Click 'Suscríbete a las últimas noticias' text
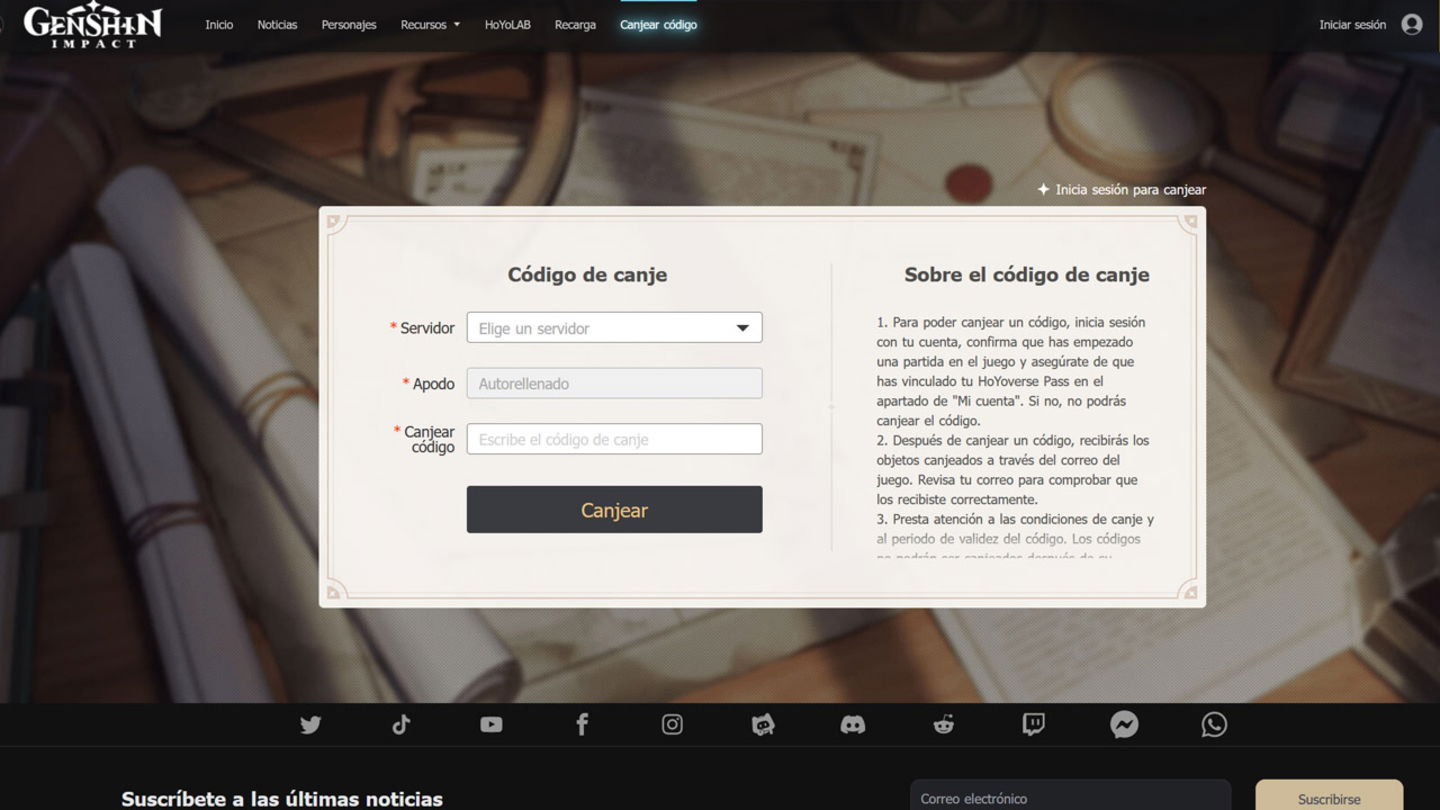Image resolution: width=1440 pixels, height=810 pixels. [282, 799]
